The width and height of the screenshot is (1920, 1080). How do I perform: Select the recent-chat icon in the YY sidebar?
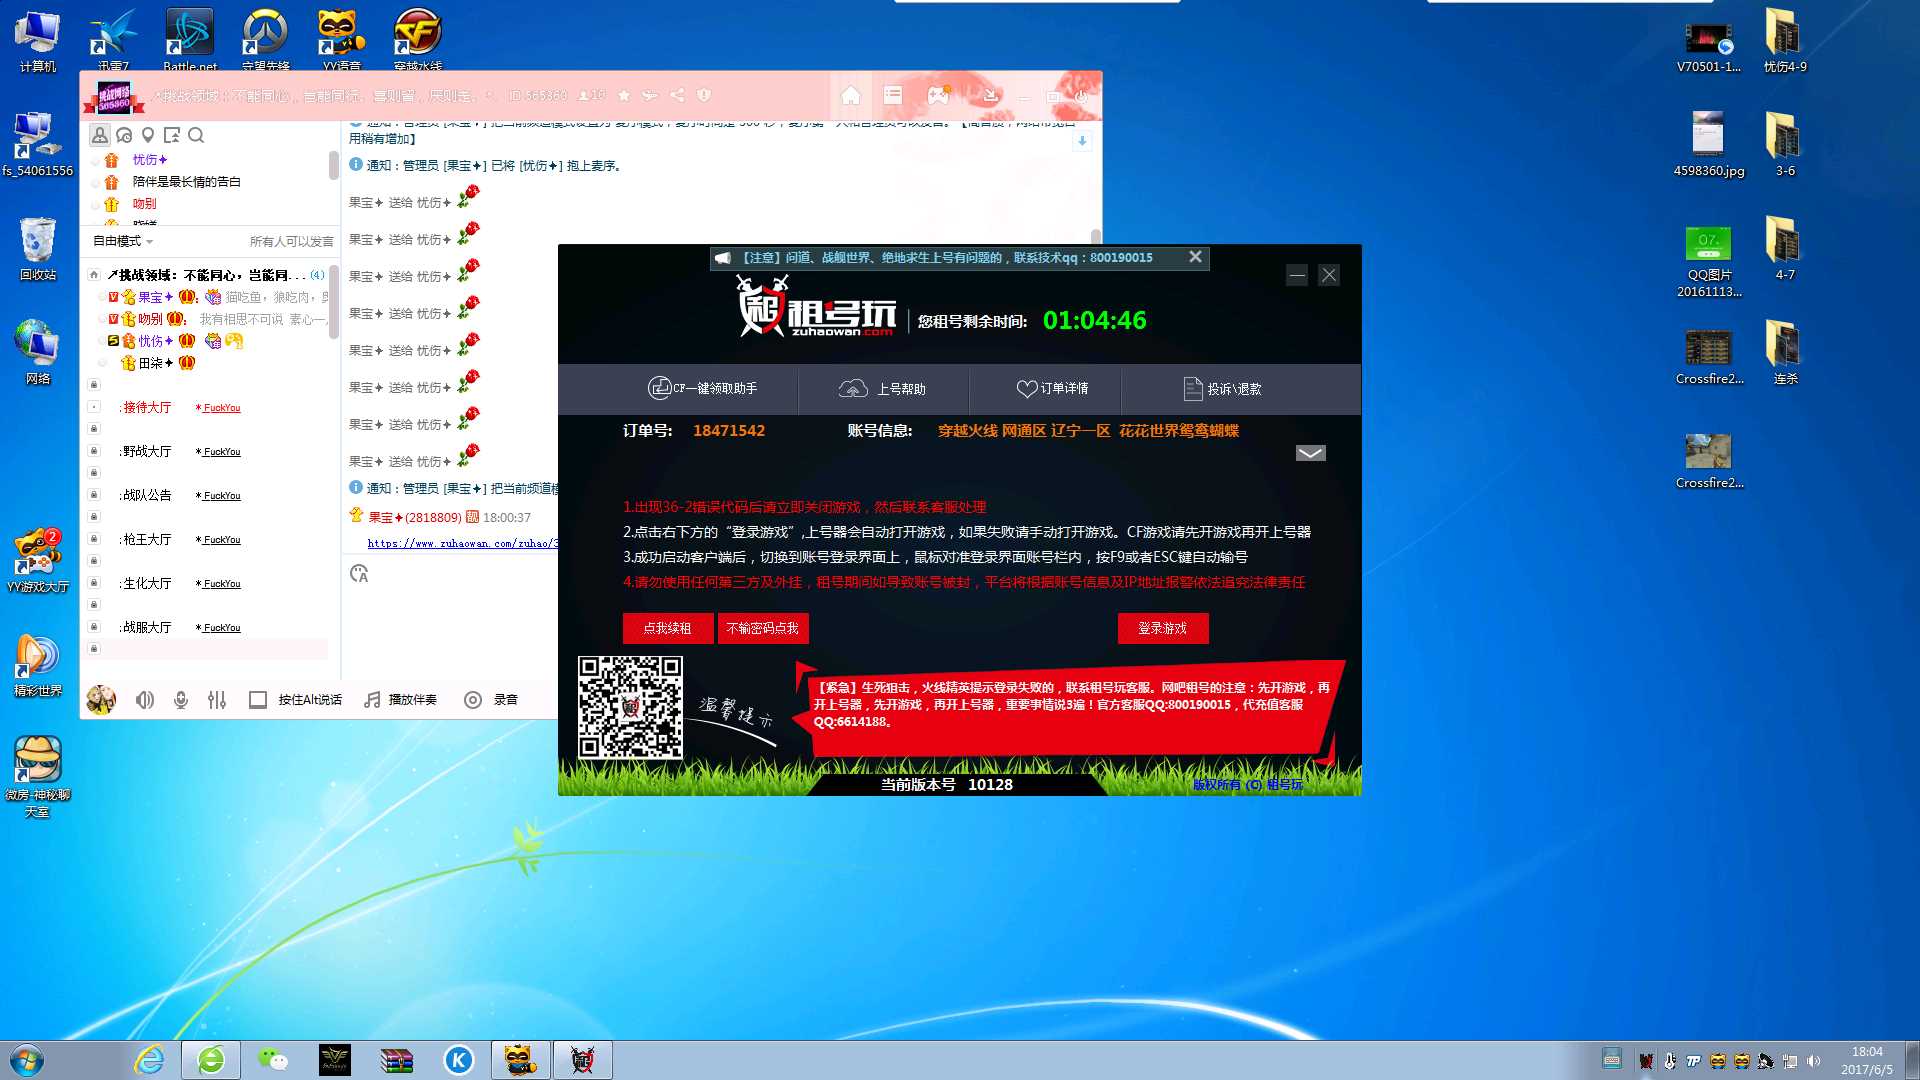[x=124, y=135]
